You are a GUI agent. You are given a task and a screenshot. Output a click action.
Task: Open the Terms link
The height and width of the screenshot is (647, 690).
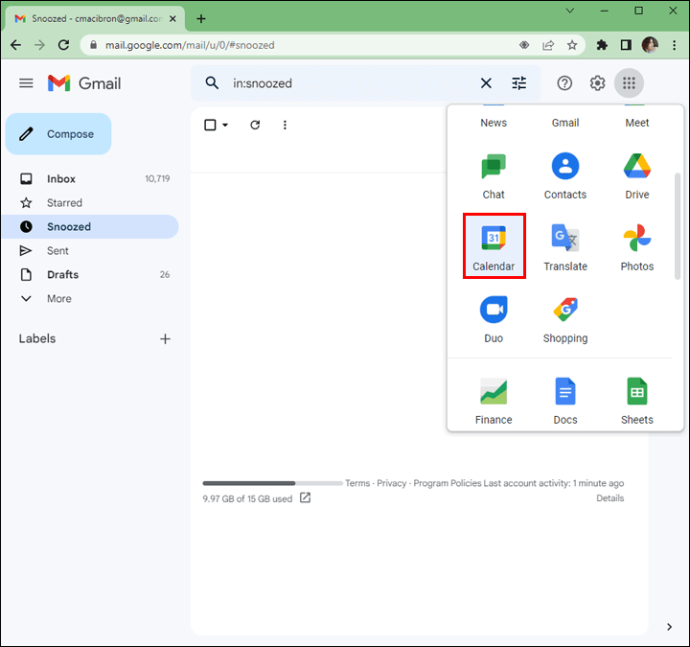tap(357, 483)
